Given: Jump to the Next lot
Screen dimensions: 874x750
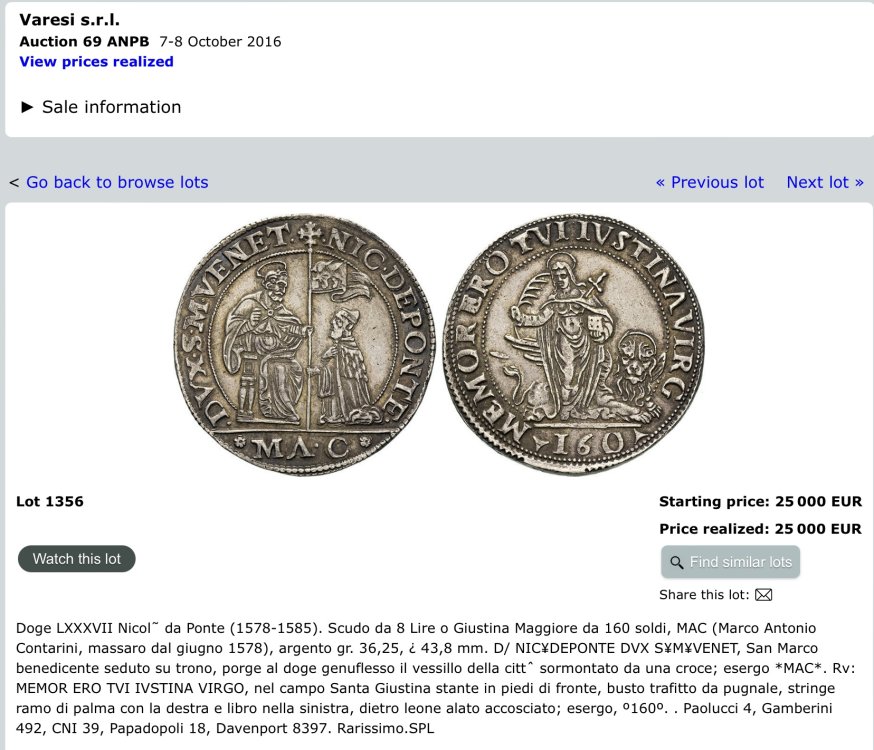Looking at the screenshot, I should [825, 182].
